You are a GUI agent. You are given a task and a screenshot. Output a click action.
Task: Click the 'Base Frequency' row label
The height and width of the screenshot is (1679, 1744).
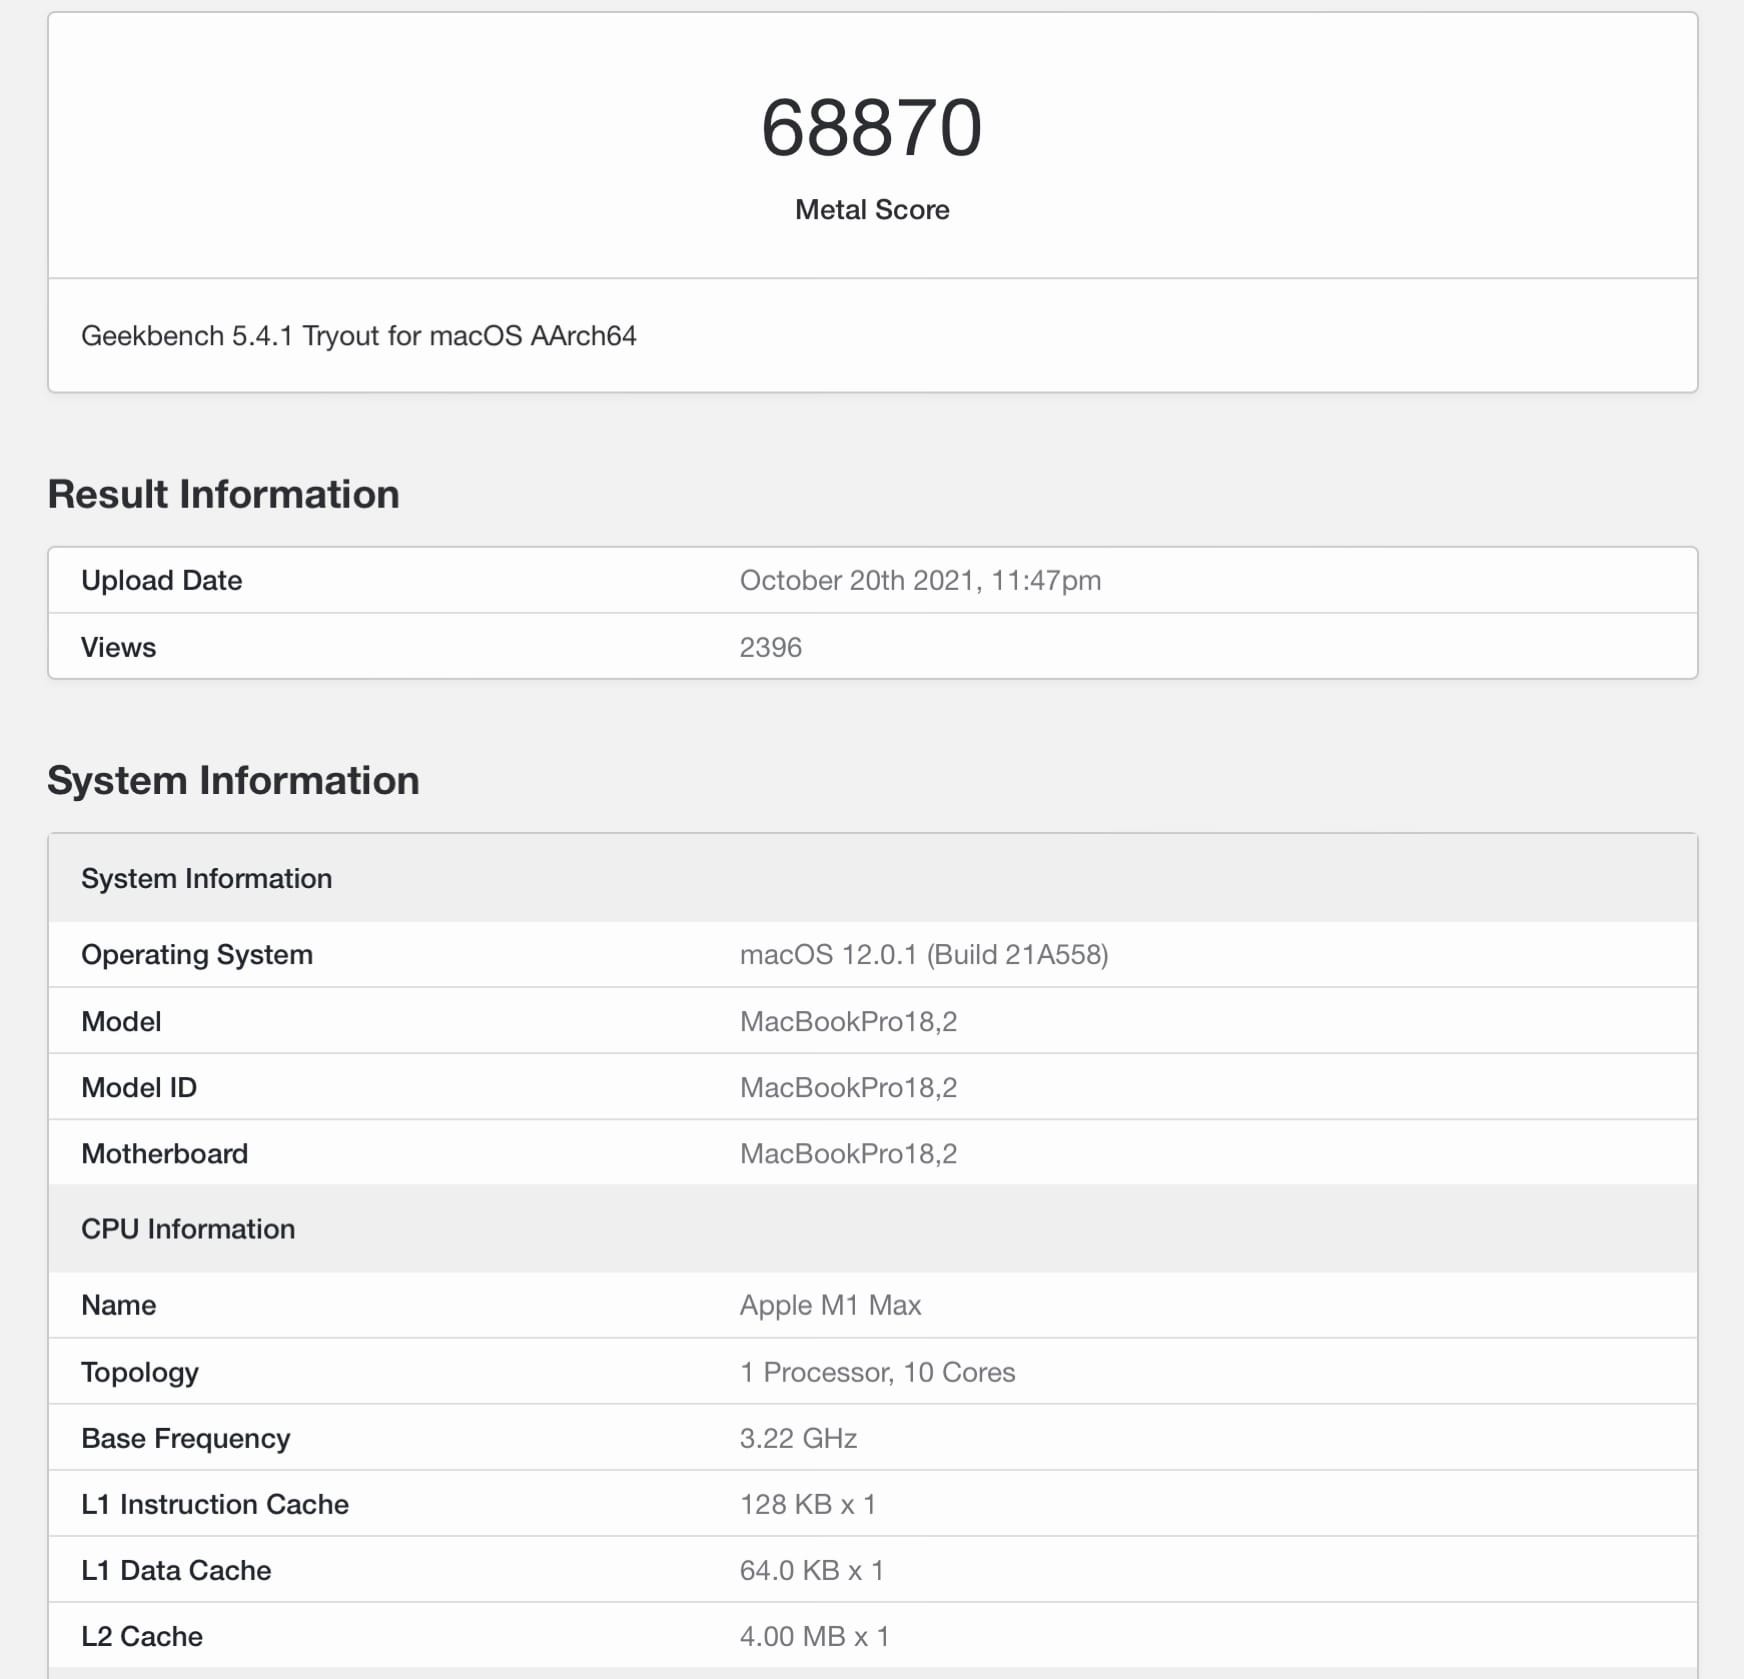click(186, 1438)
